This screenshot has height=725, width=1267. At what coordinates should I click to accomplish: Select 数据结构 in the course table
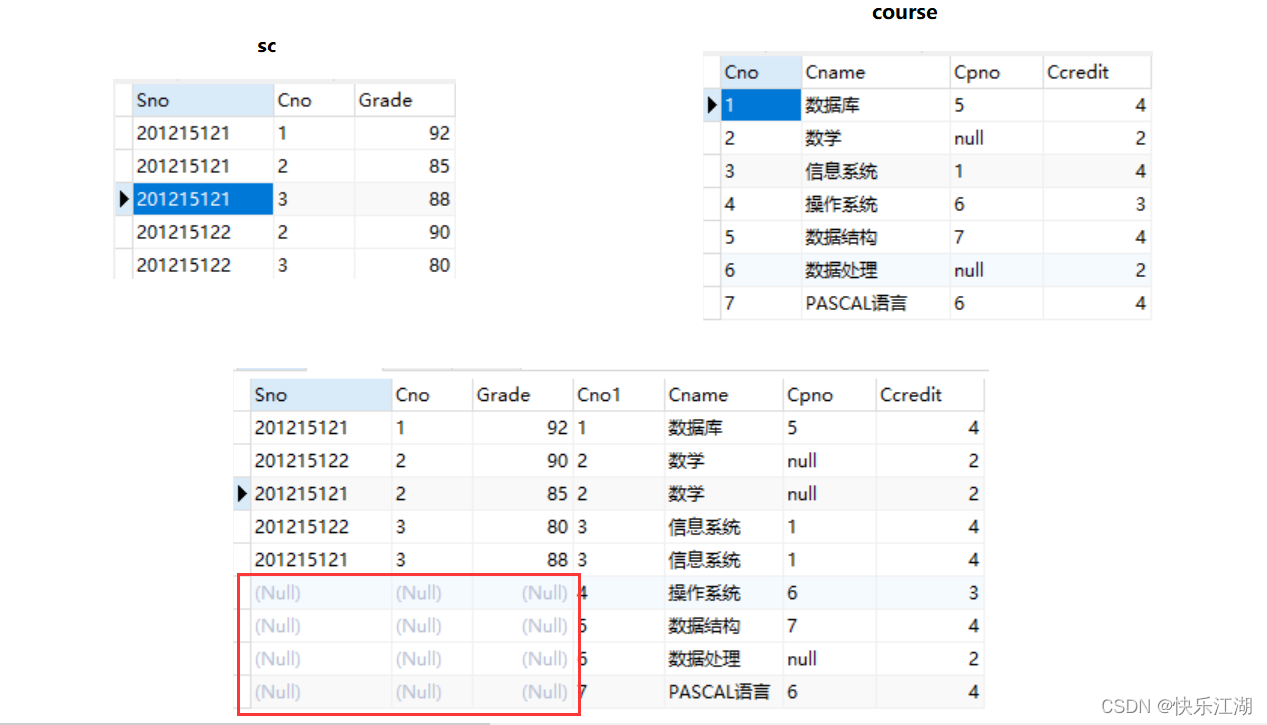click(x=876, y=237)
